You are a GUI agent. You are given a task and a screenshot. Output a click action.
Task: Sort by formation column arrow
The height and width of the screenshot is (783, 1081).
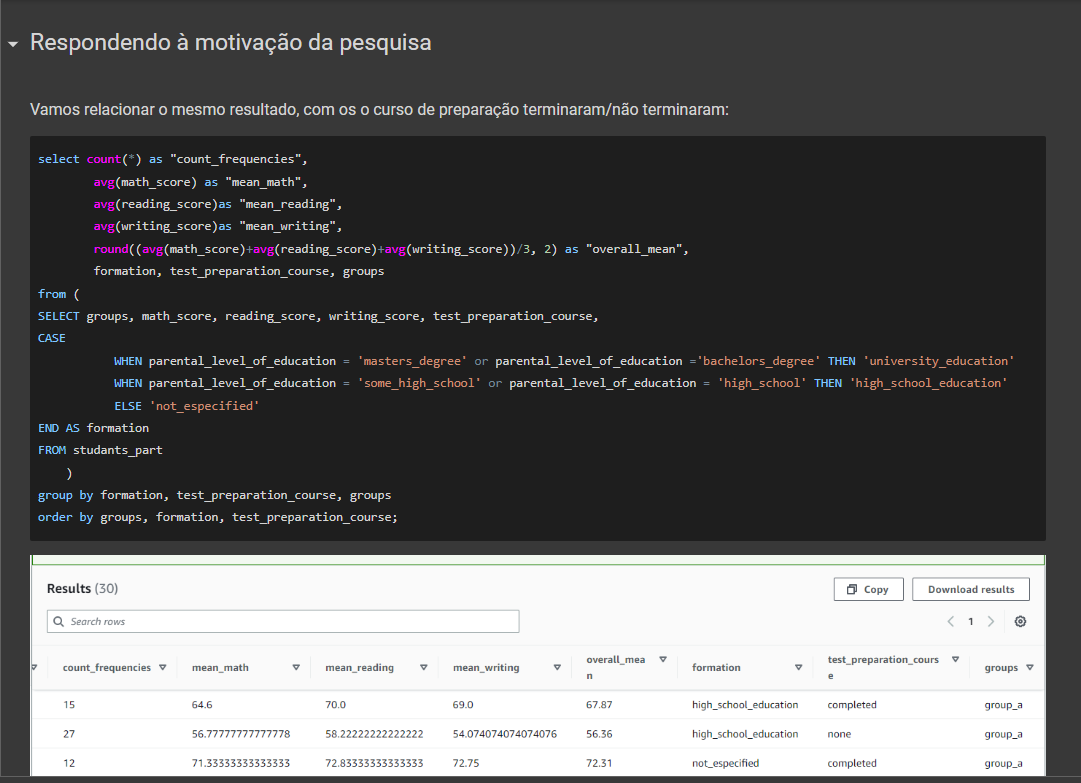pos(798,667)
